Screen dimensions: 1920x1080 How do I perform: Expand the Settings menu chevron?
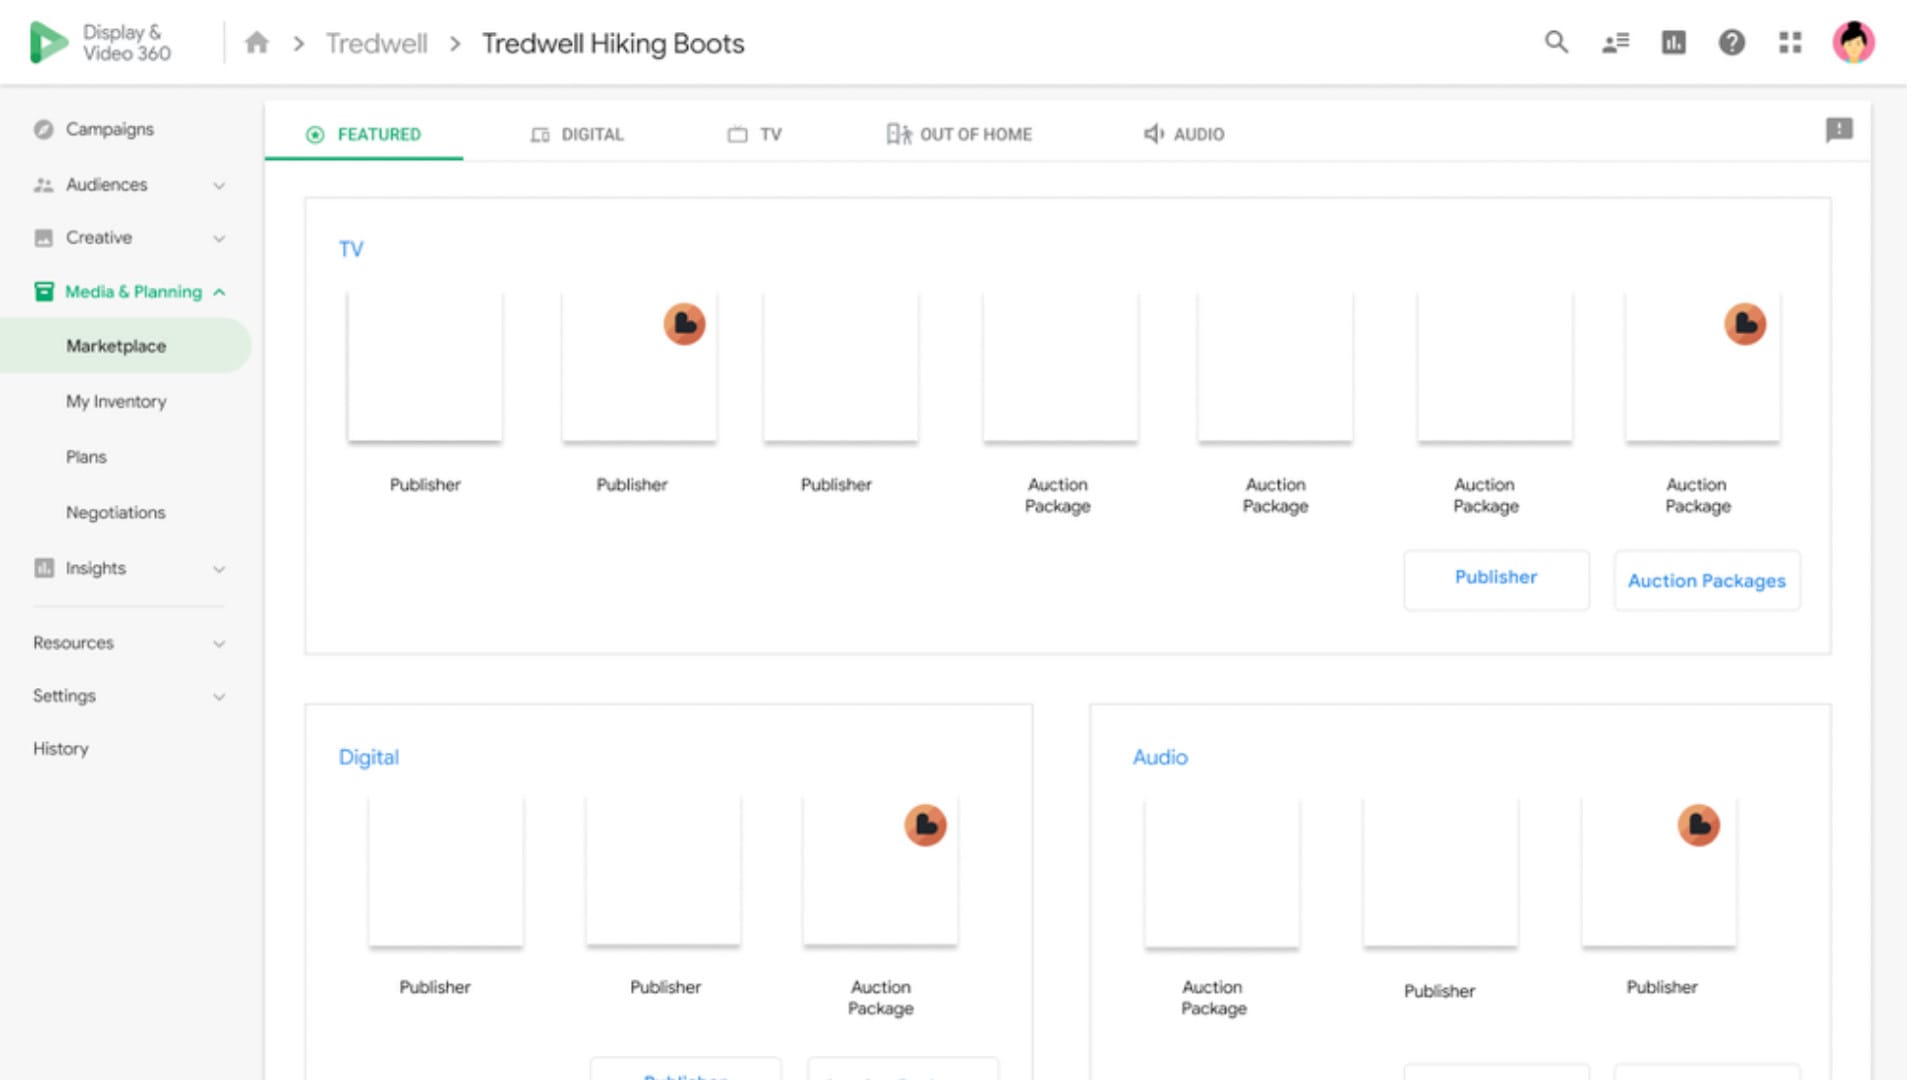pos(219,697)
